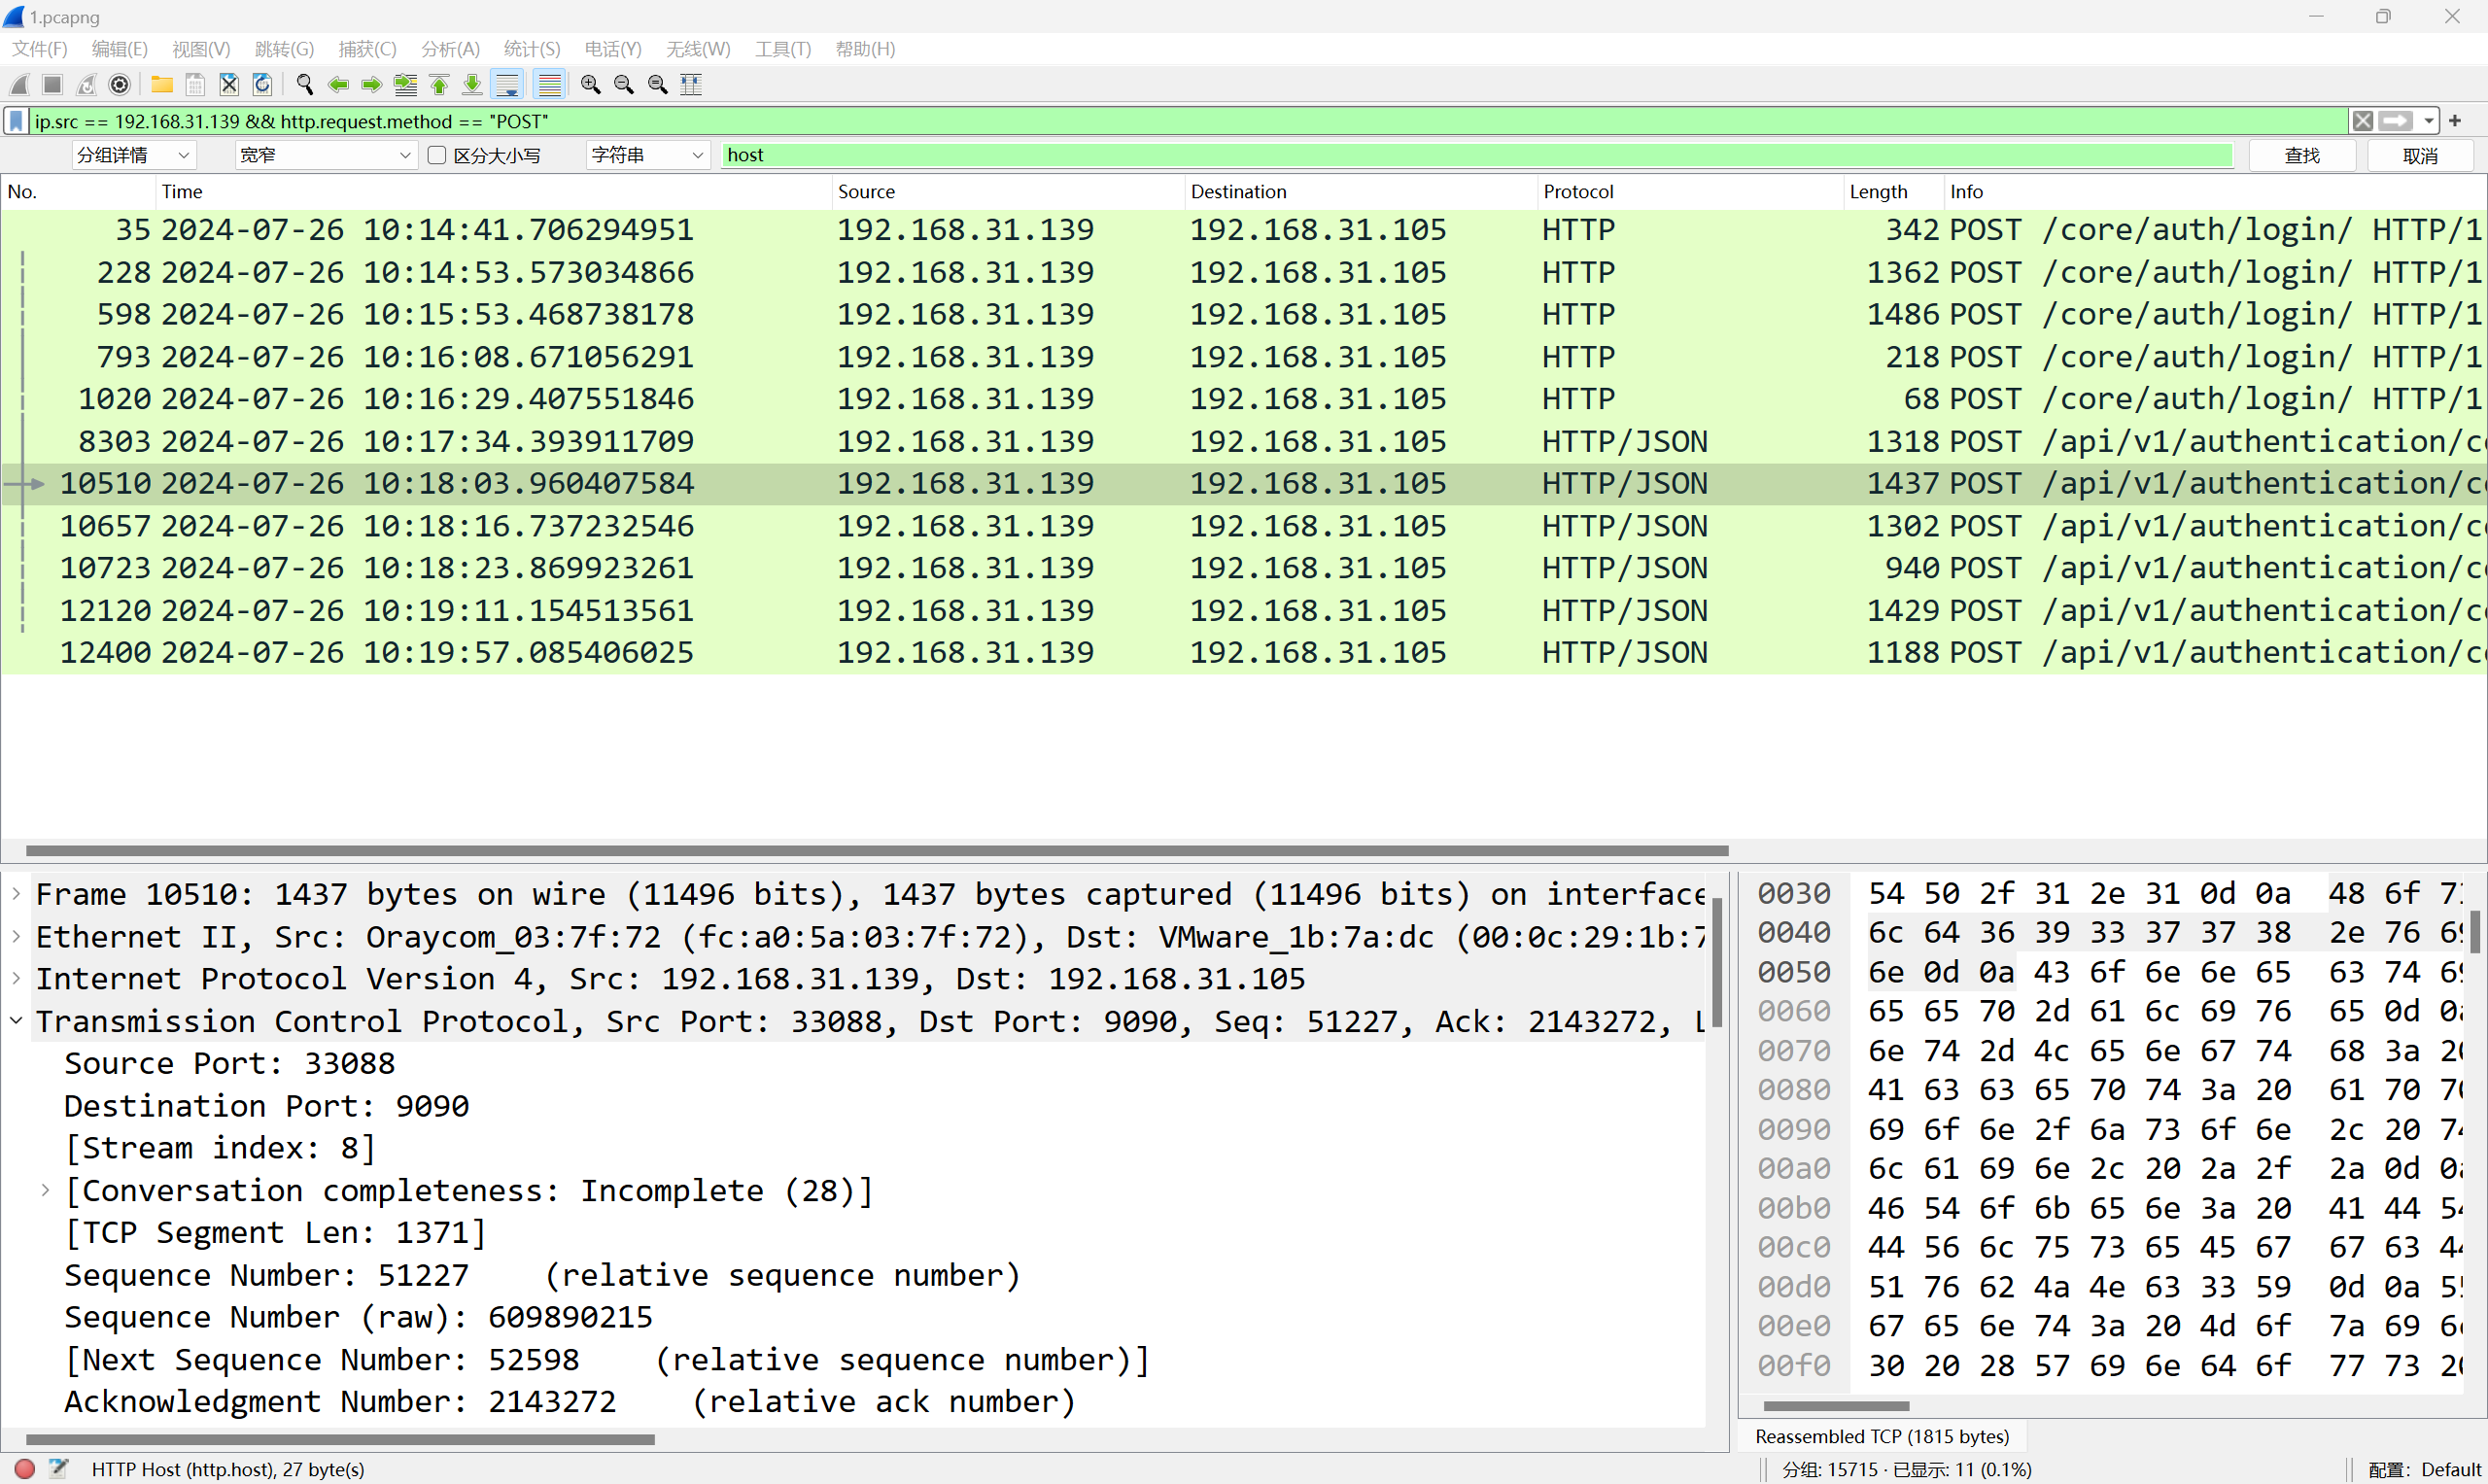Open capture file properties icon in status bar

pos(58,1469)
